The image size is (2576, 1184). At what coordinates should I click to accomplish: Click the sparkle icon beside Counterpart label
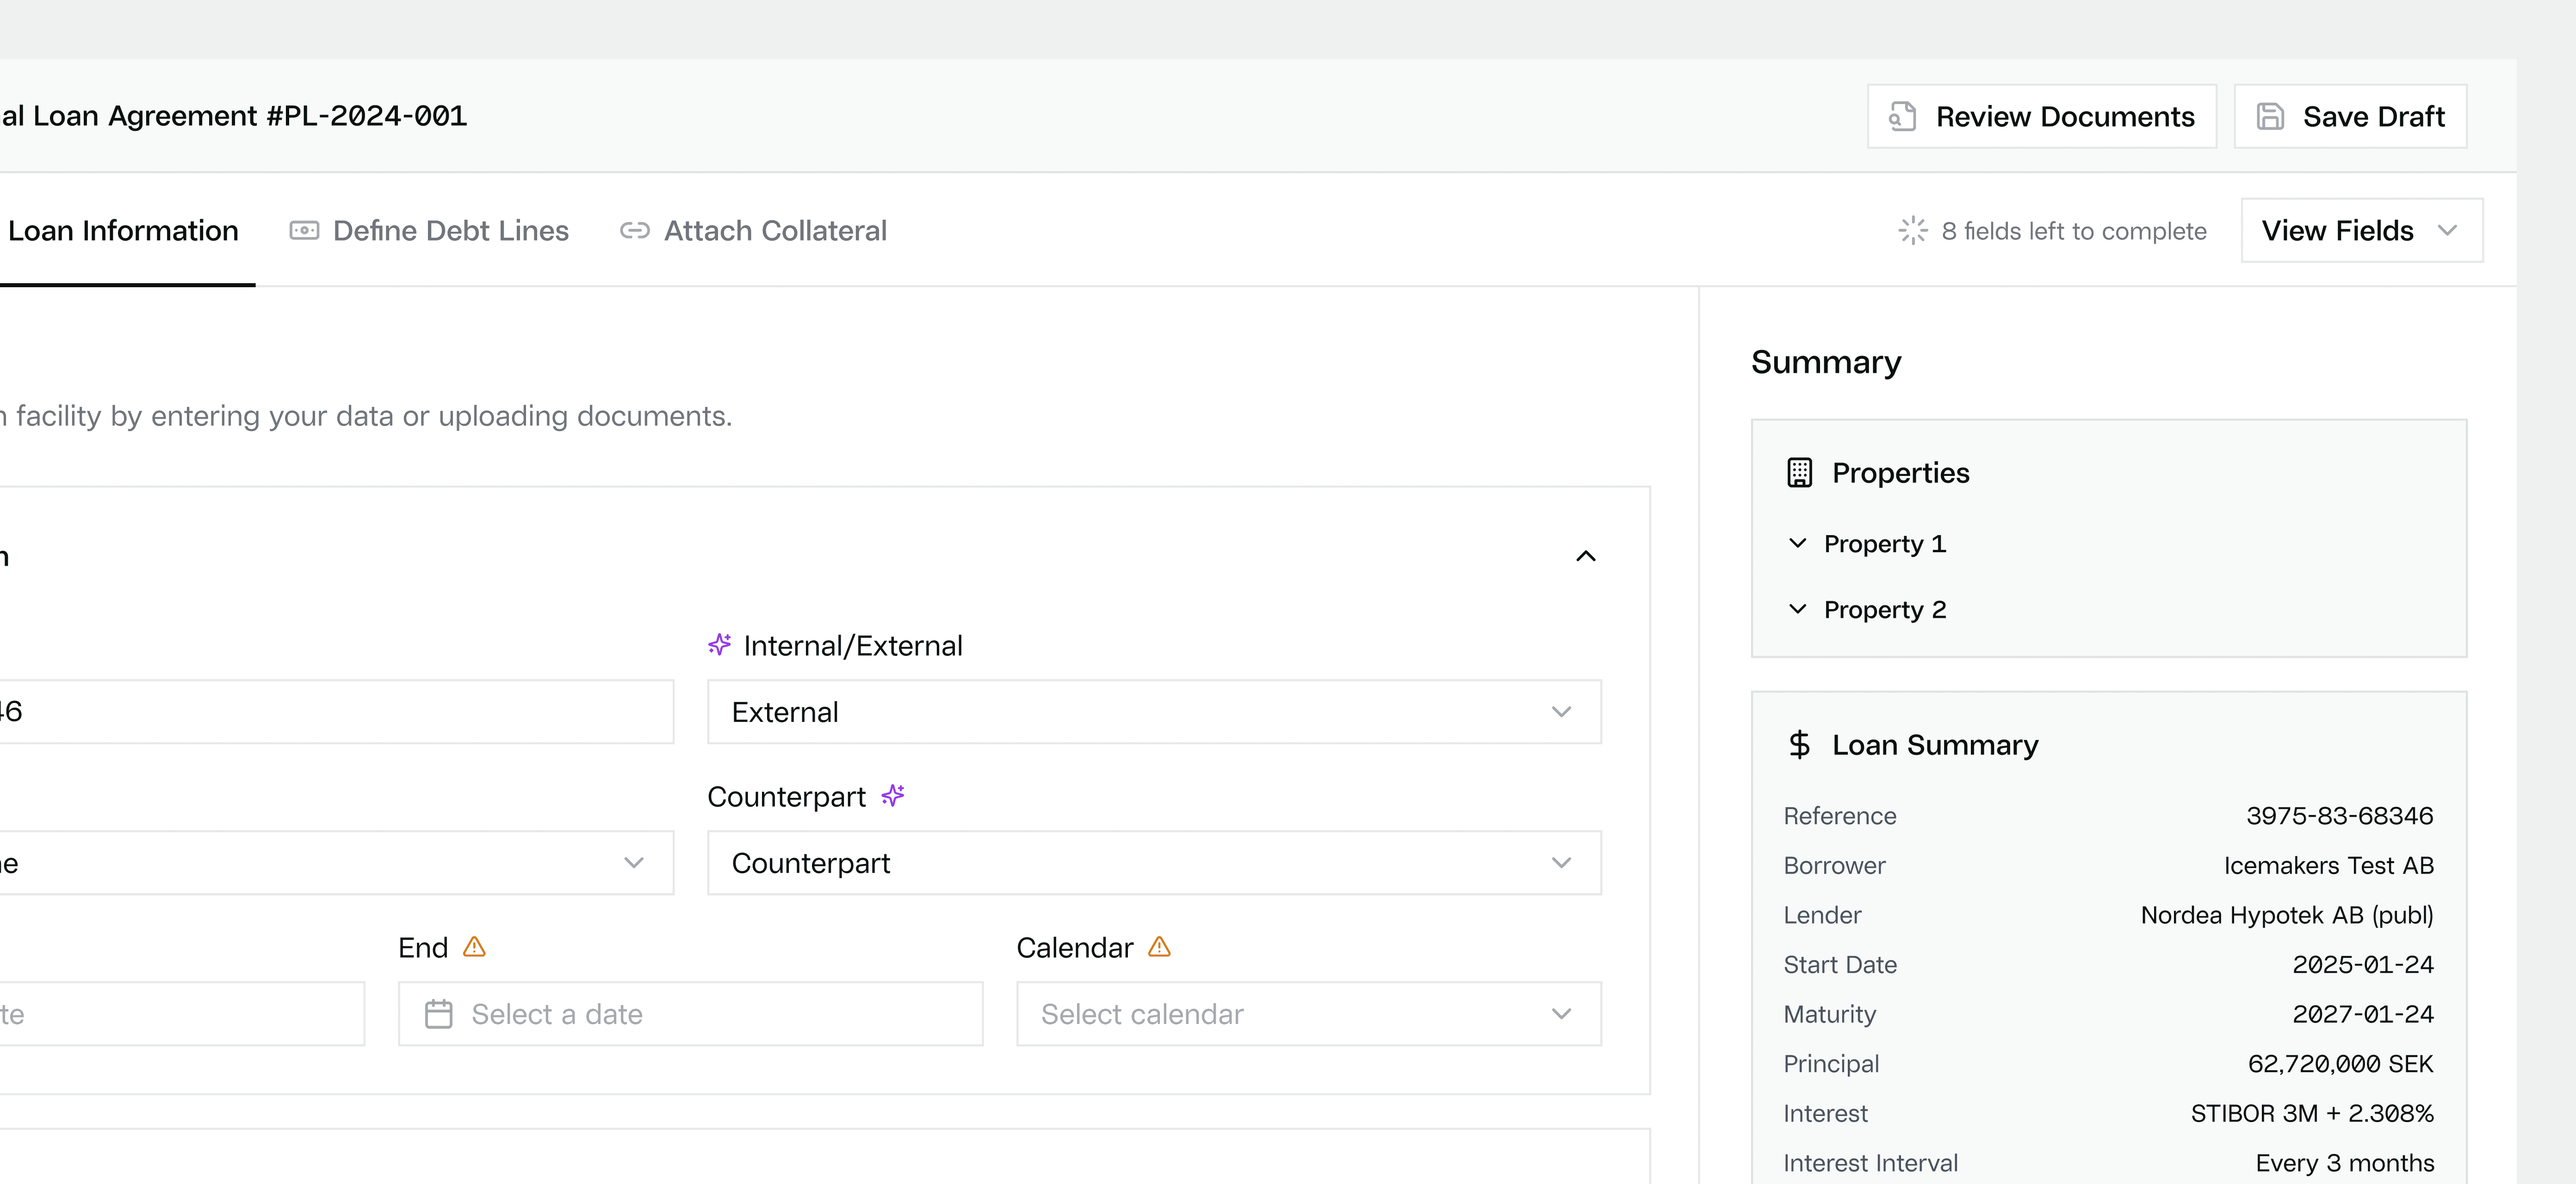click(893, 796)
